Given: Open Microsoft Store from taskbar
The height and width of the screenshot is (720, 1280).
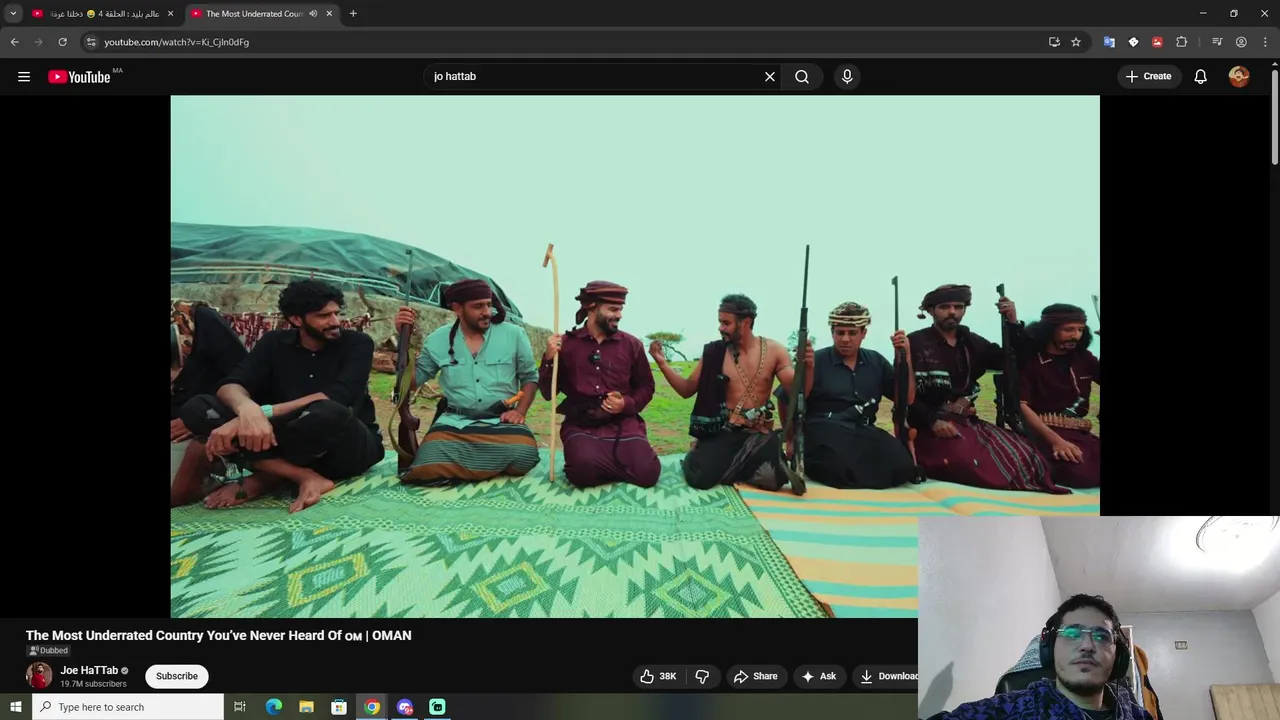Looking at the screenshot, I should (339, 707).
